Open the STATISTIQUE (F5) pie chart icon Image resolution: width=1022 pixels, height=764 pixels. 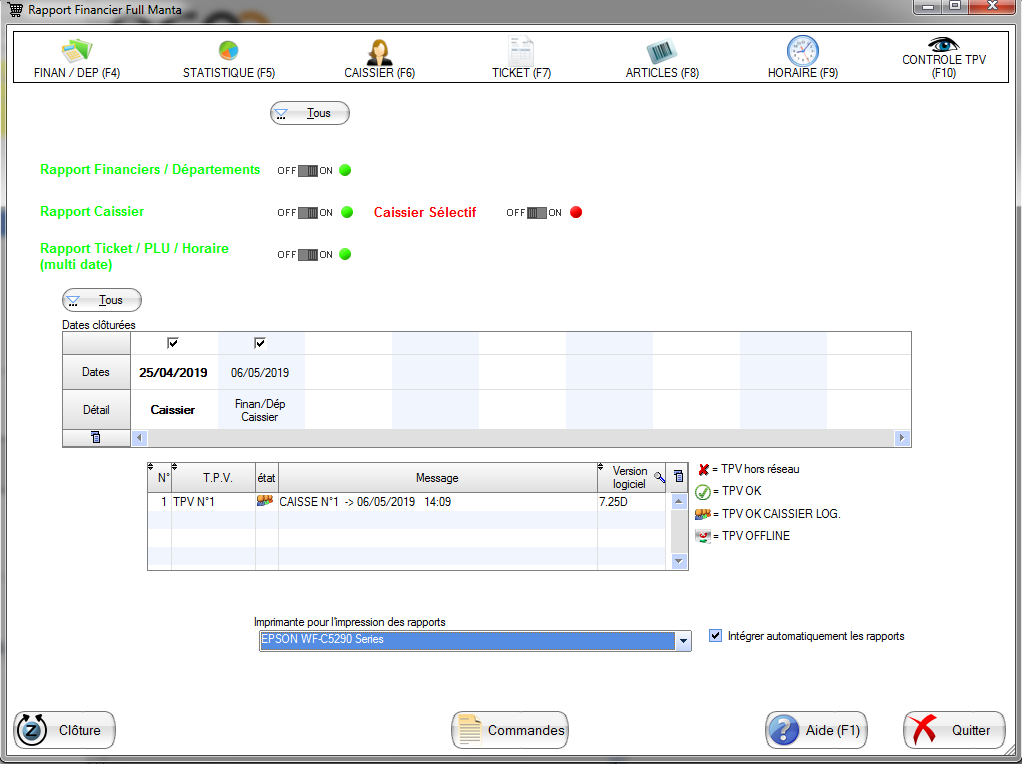(x=228, y=51)
